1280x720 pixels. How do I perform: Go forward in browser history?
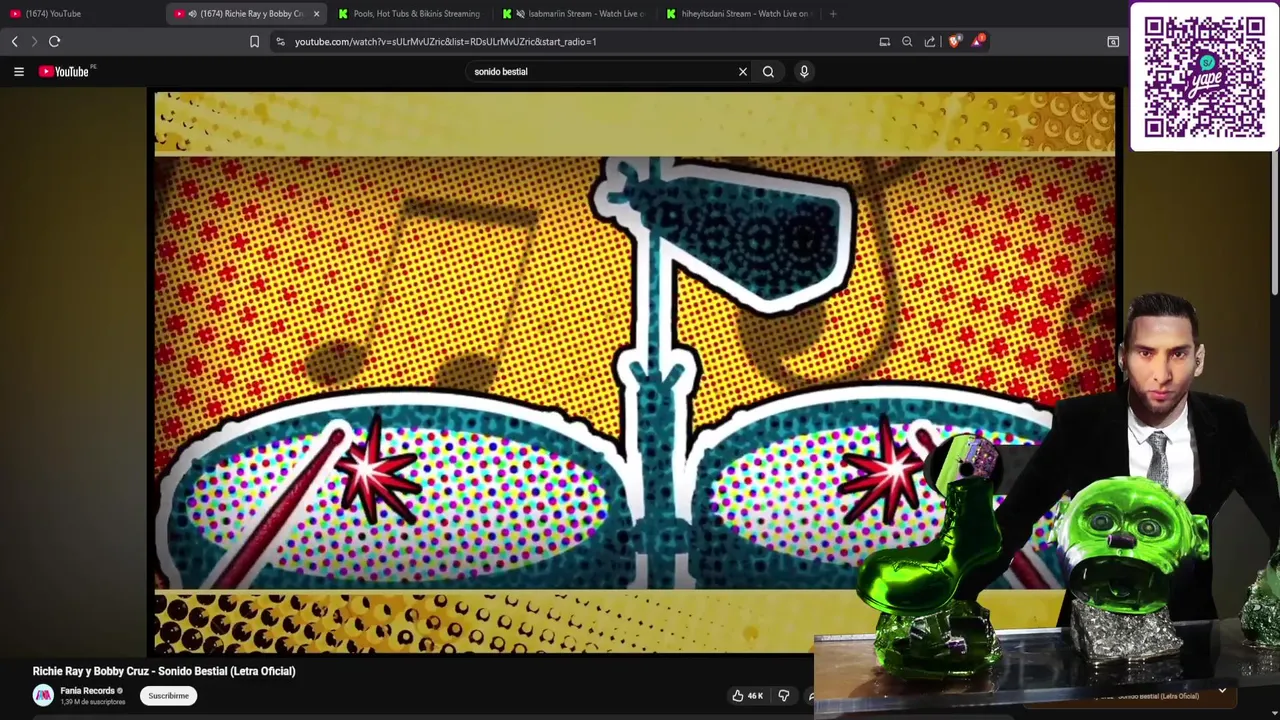pyautogui.click(x=34, y=41)
